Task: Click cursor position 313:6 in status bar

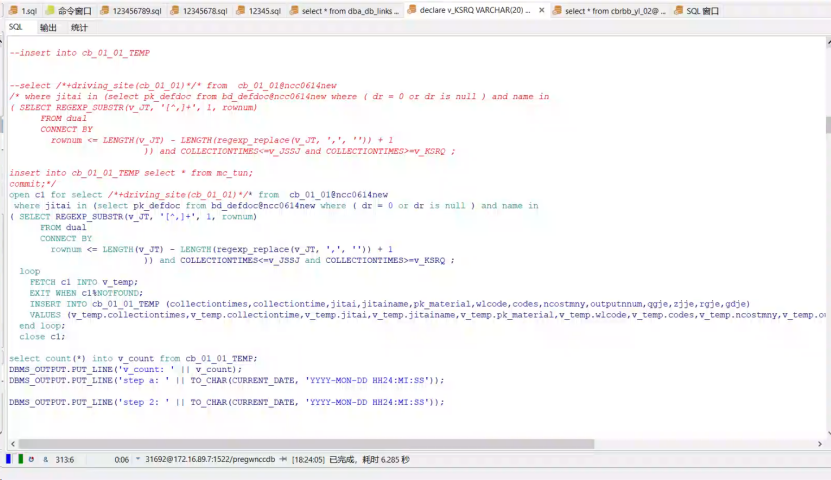Action: [65, 459]
